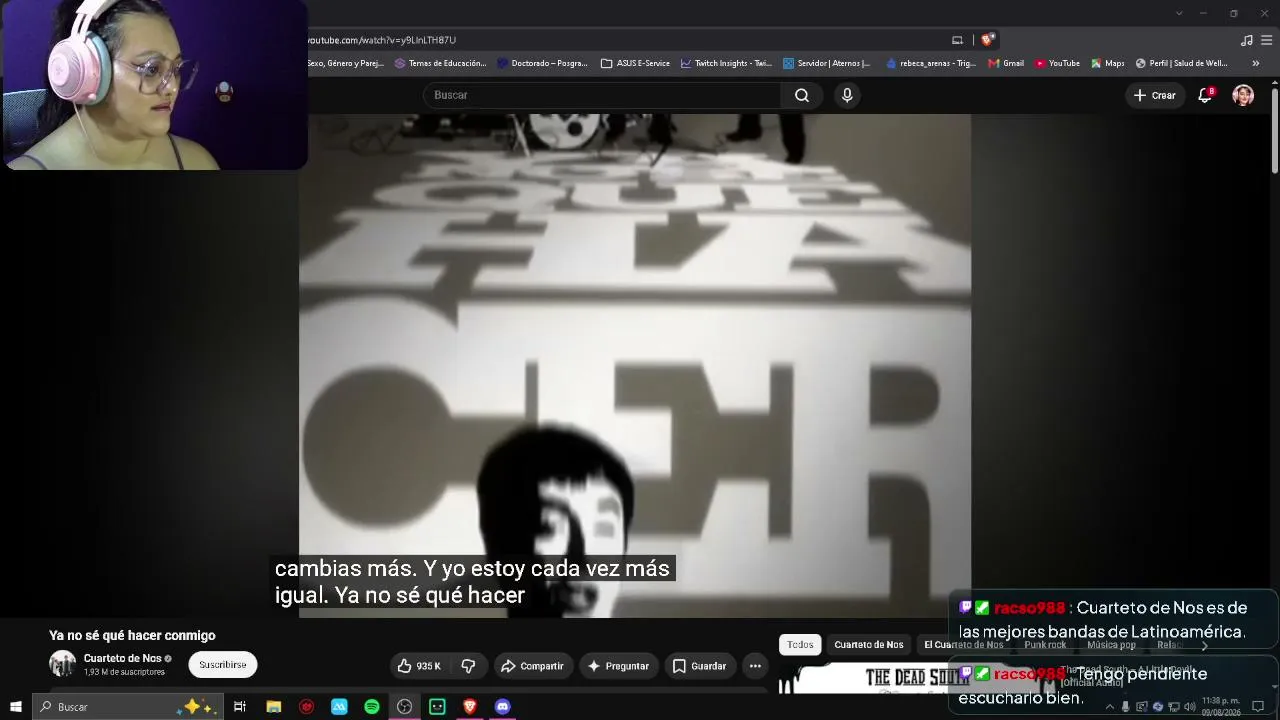Select the Todos filter chip
The image size is (1280, 720).
pyautogui.click(x=800, y=645)
